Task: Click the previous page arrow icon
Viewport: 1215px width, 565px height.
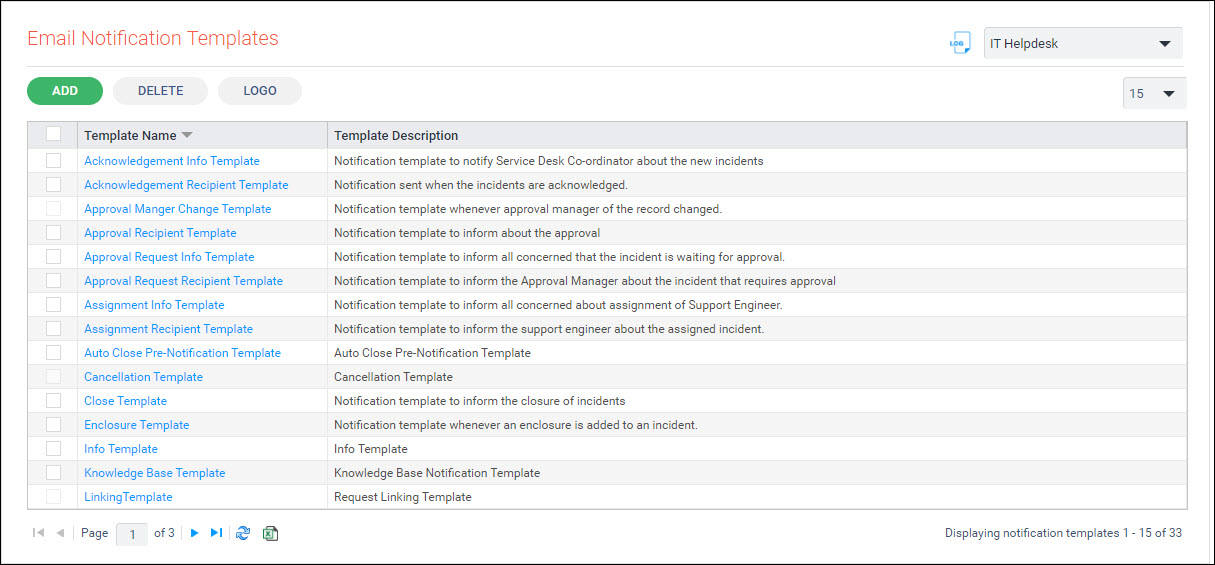Action: click(60, 533)
